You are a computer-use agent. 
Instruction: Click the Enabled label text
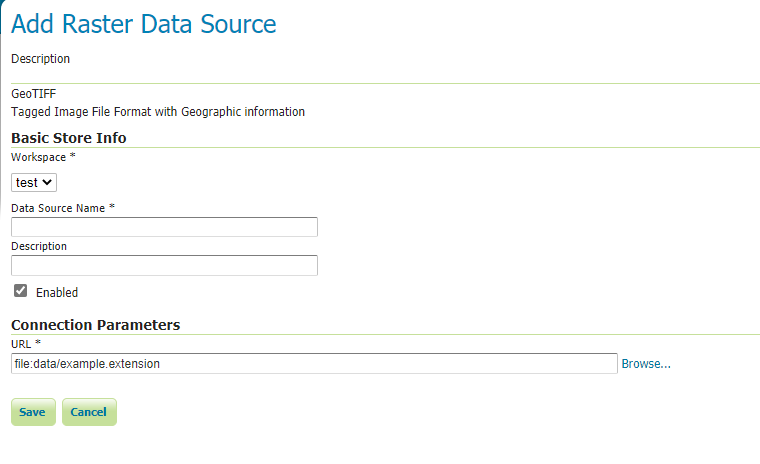(57, 293)
